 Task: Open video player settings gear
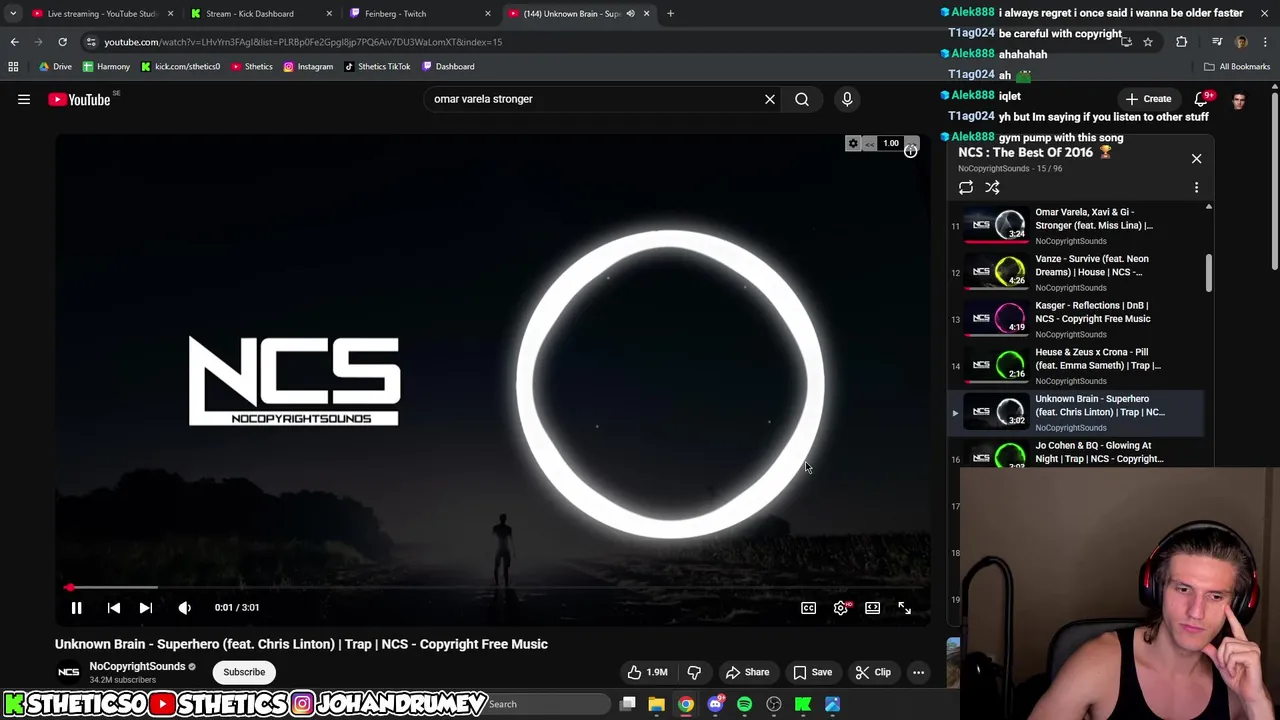tap(841, 607)
